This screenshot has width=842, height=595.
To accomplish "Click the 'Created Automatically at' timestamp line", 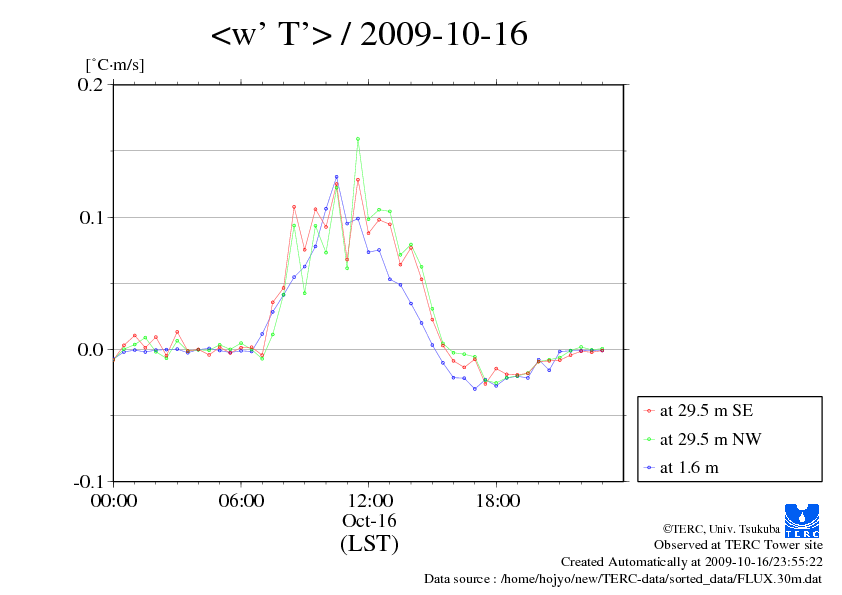I will pos(692,562).
